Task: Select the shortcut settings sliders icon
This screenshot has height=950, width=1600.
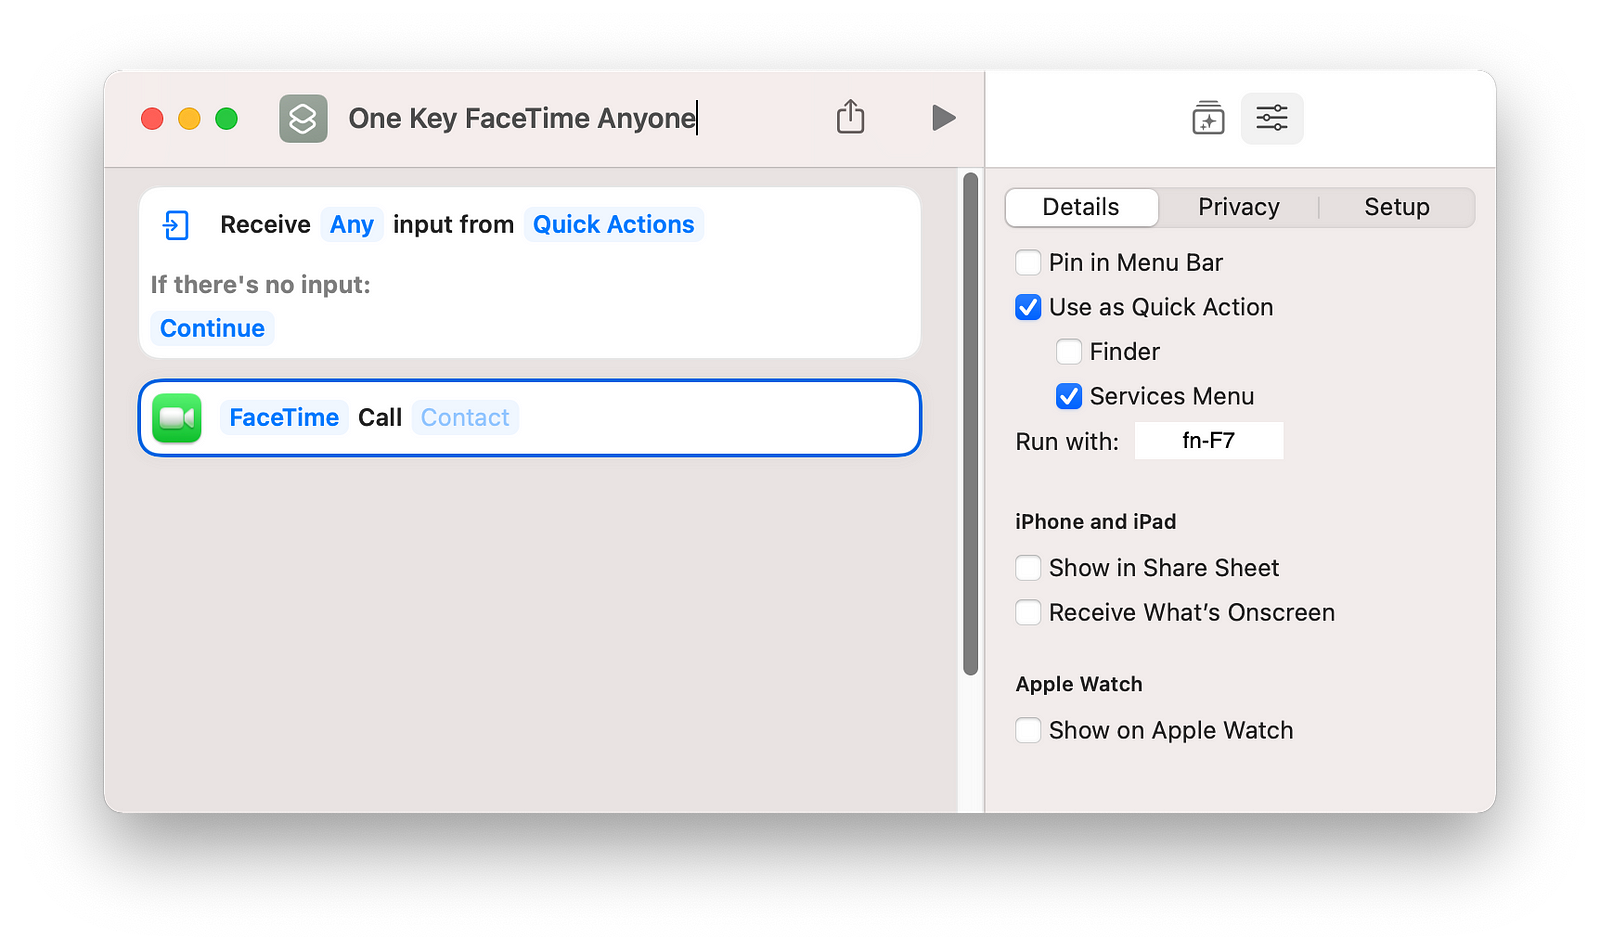Action: tap(1272, 118)
